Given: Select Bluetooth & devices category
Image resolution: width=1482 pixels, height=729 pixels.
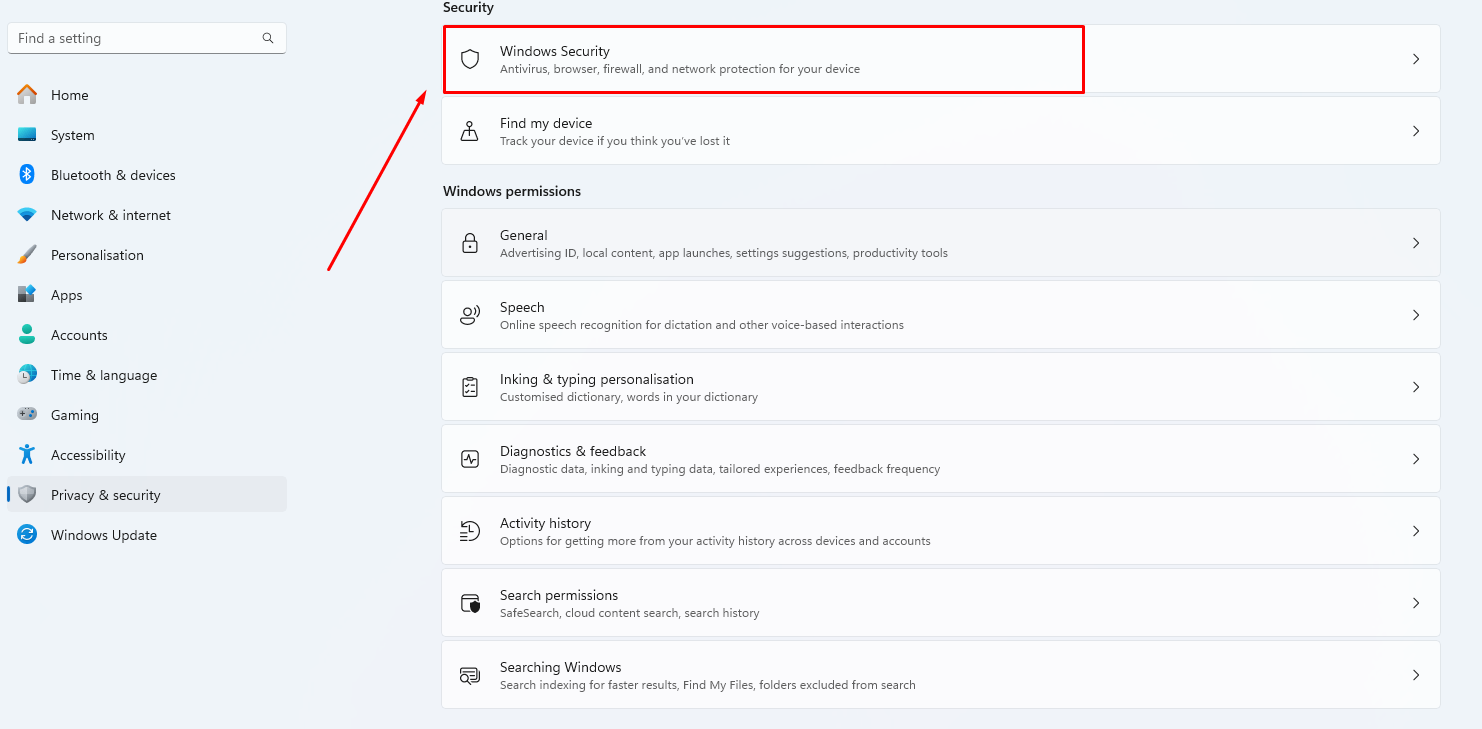Looking at the screenshot, I should (147, 175).
